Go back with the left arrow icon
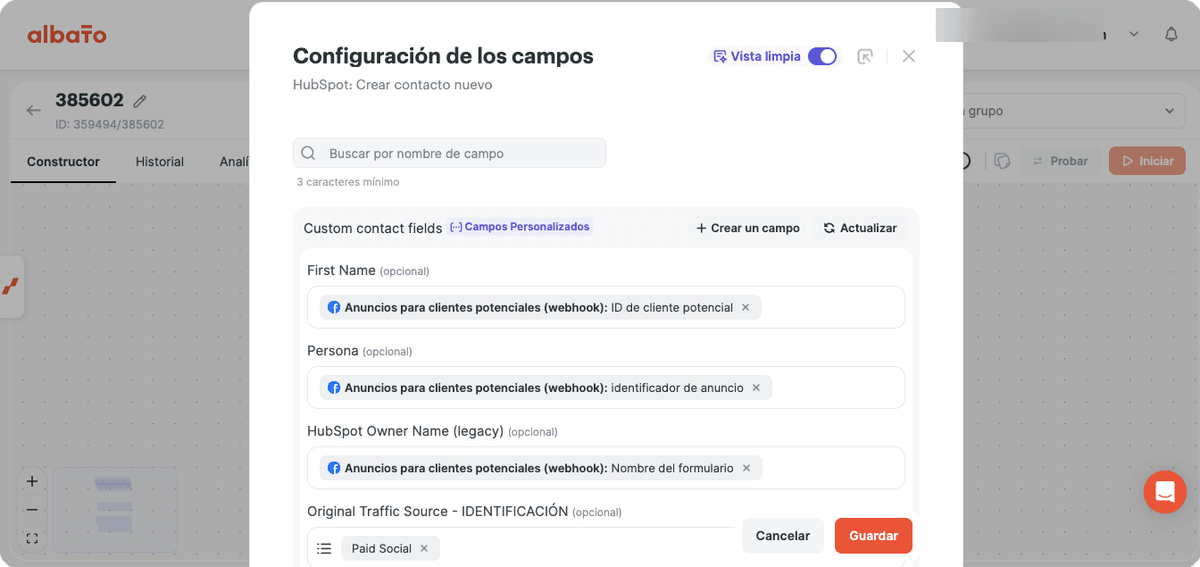 34,110
